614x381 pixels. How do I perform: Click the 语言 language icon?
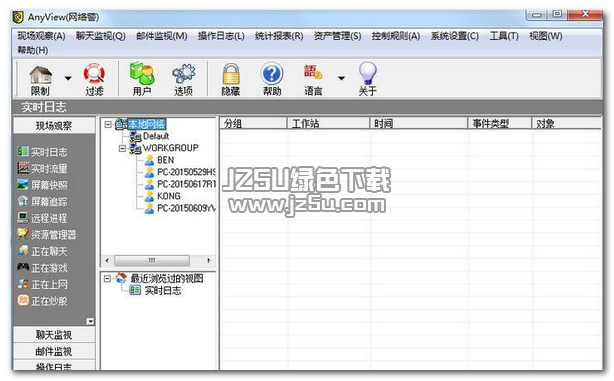point(313,73)
